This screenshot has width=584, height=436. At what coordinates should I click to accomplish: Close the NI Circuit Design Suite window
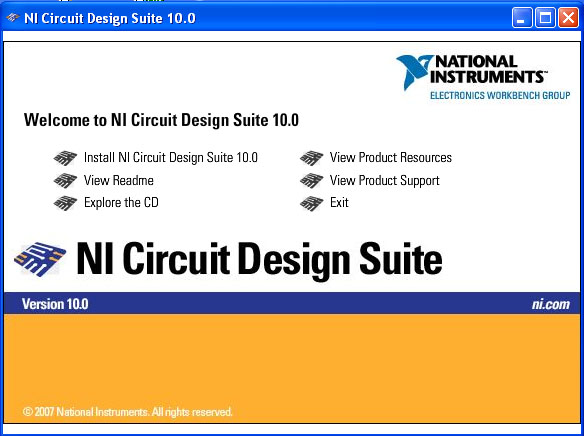pyautogui.click(x=568, y=17)
